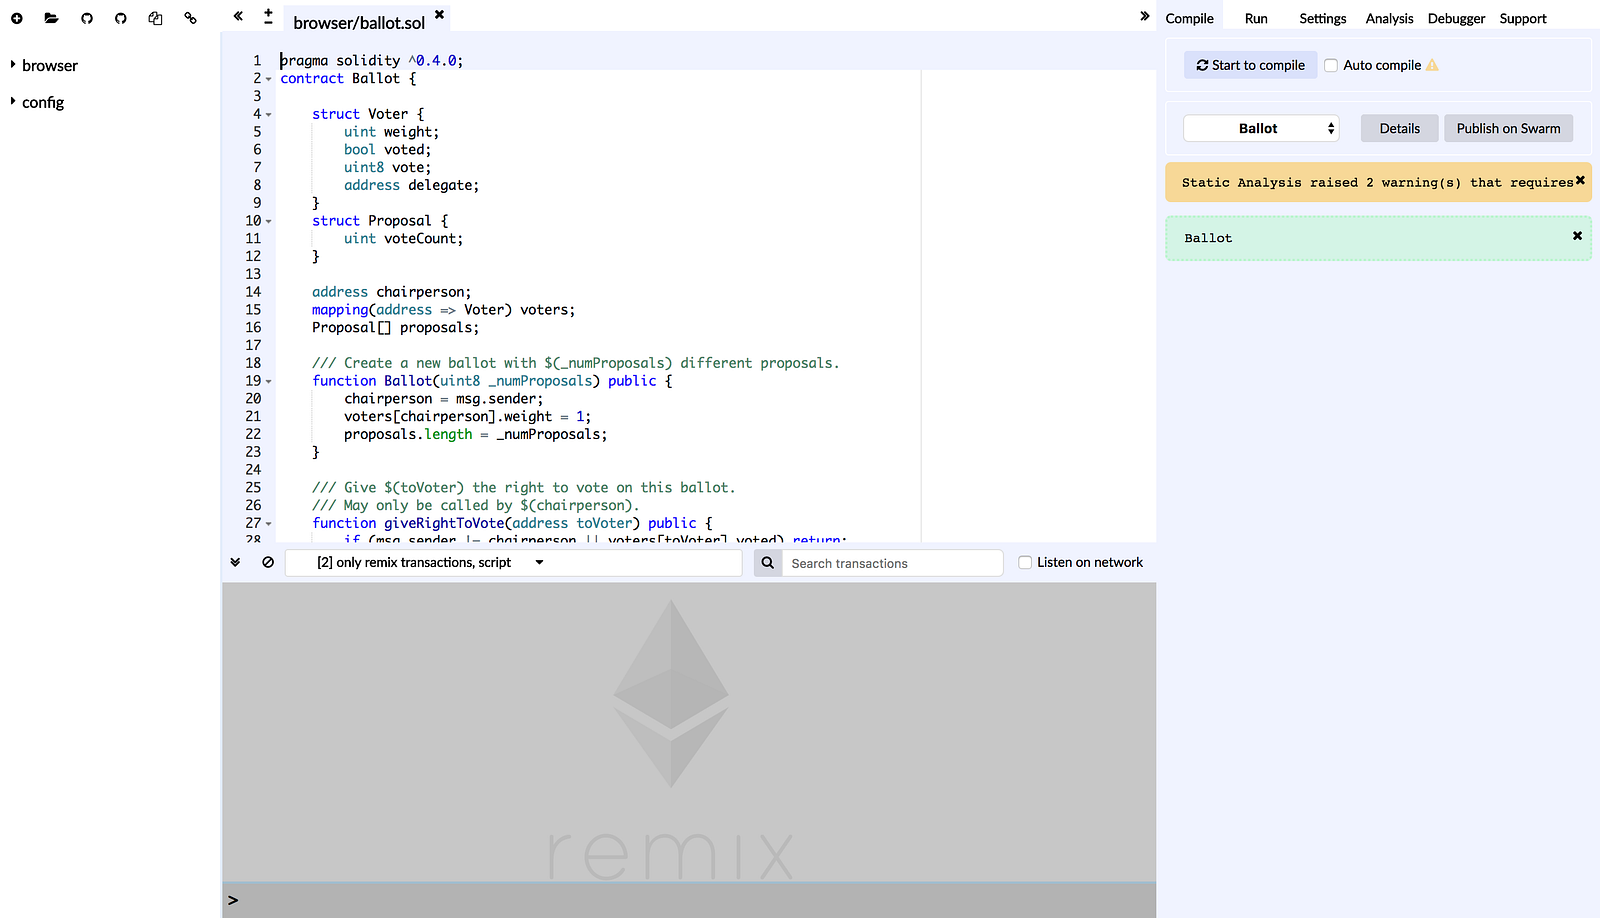The height and width of the screenshot is (918, 1600).
Task: Open the Support tab
Action: point(1523,18)
